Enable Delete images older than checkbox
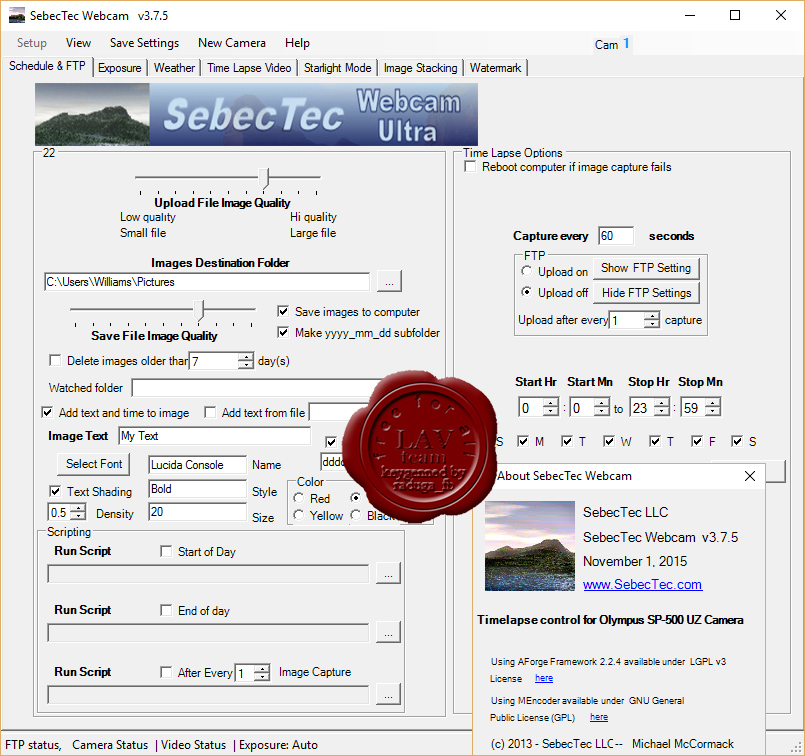805x756 pixels. click(x=55, y=360)
